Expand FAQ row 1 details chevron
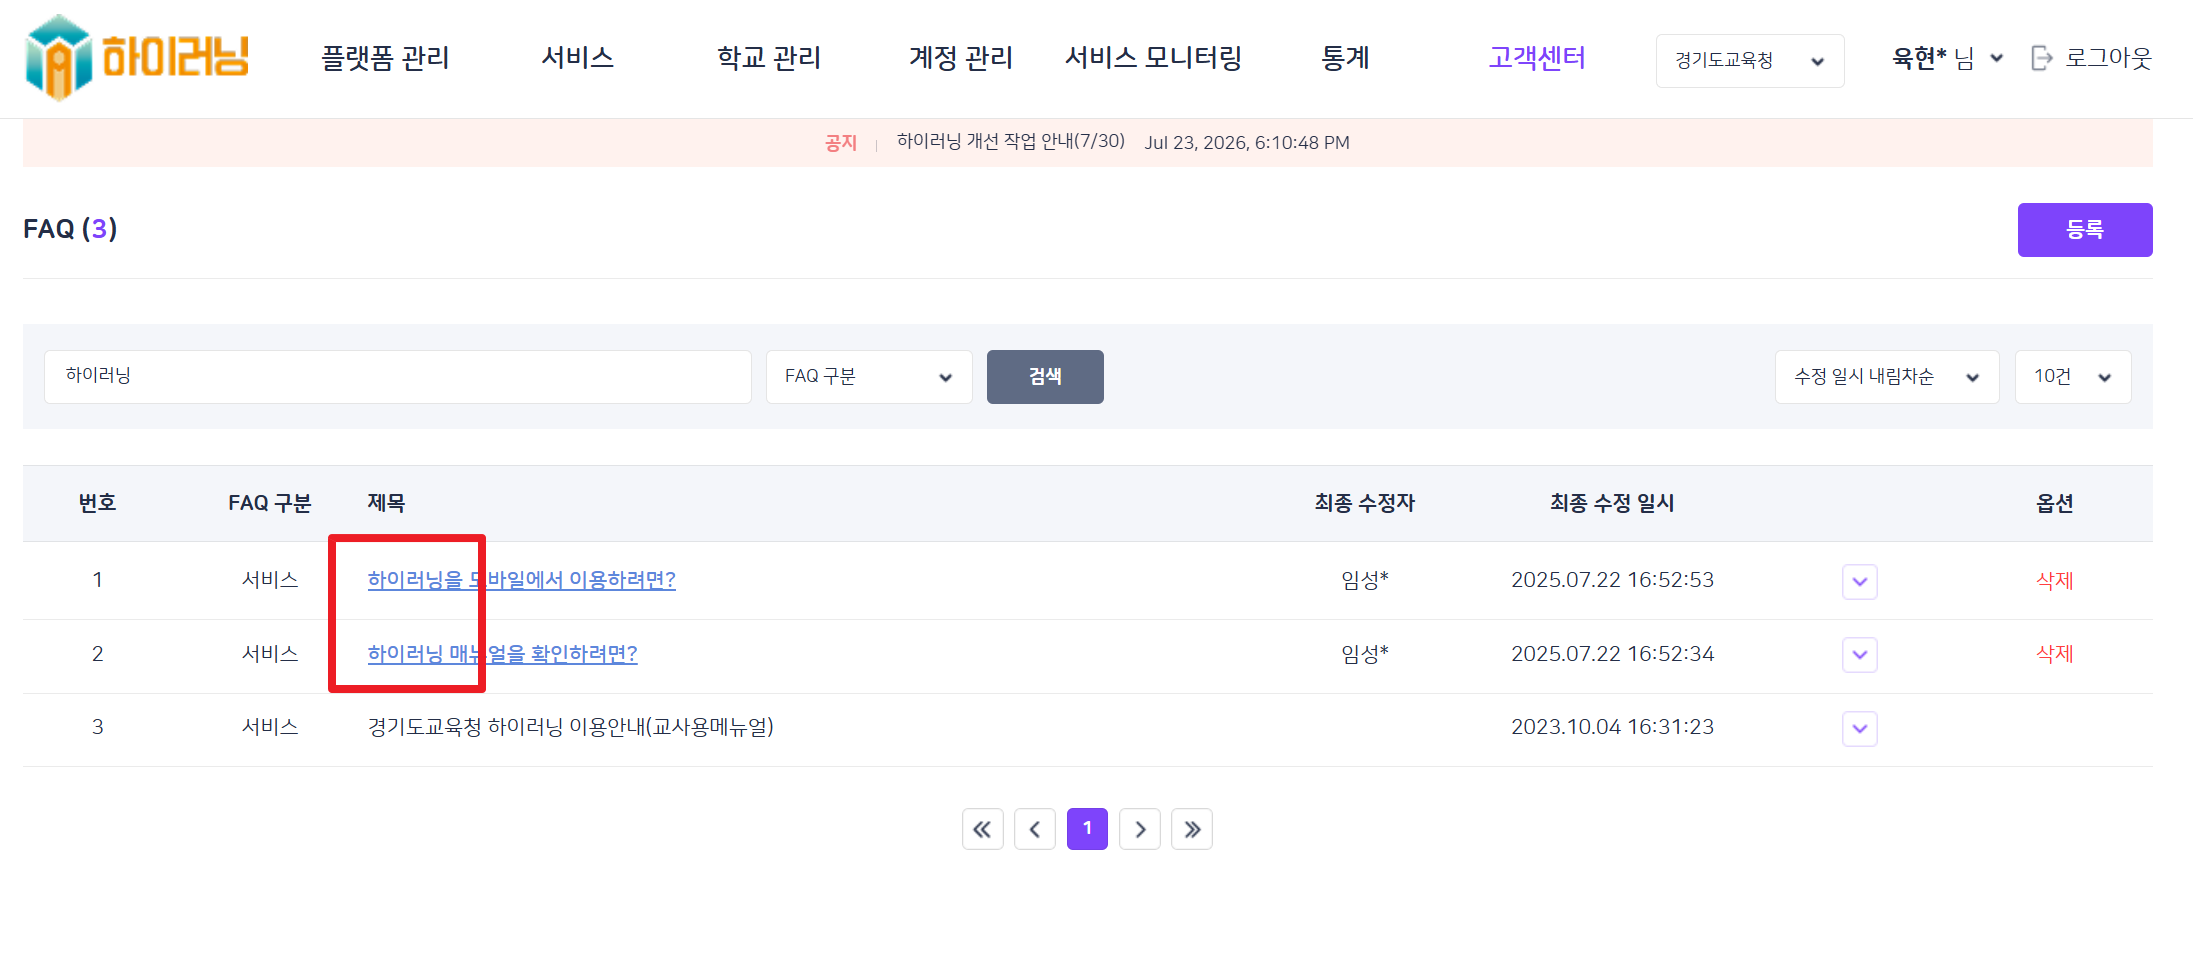Screen dimensions: 2193x979 (1860, 581)
